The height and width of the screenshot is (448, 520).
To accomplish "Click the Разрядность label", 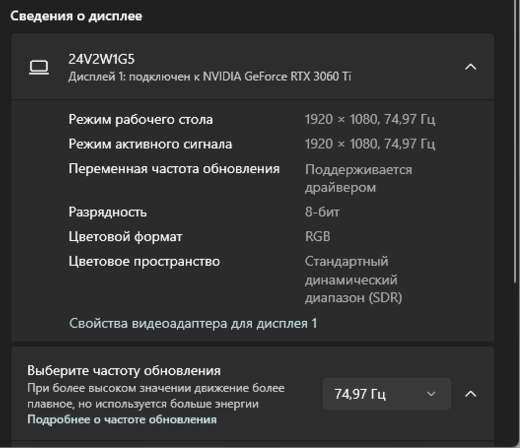I will pyautogui.click(x=108, y=212).
